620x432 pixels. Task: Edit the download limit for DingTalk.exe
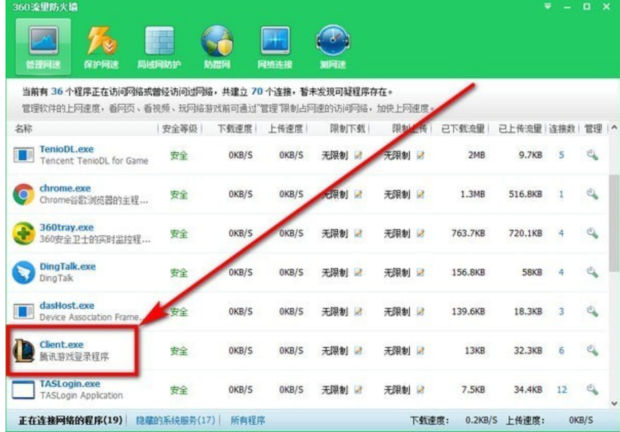(x=358, y=272)
